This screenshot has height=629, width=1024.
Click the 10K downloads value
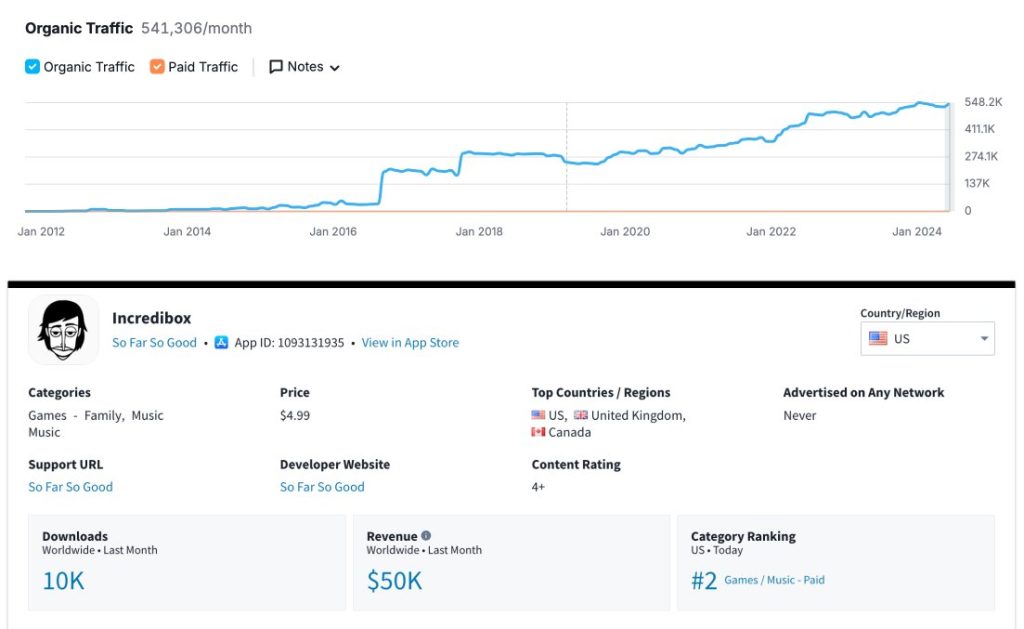(x=63, y=580)
